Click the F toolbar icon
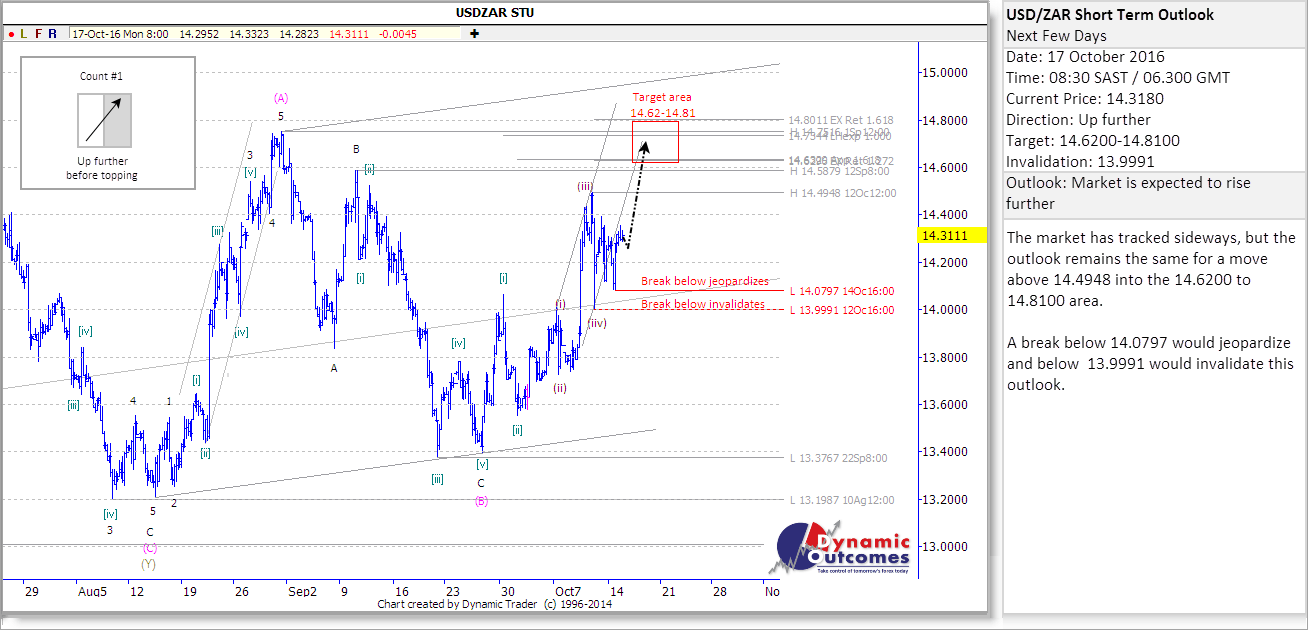The image size is (1308, 630). [38, 34]
